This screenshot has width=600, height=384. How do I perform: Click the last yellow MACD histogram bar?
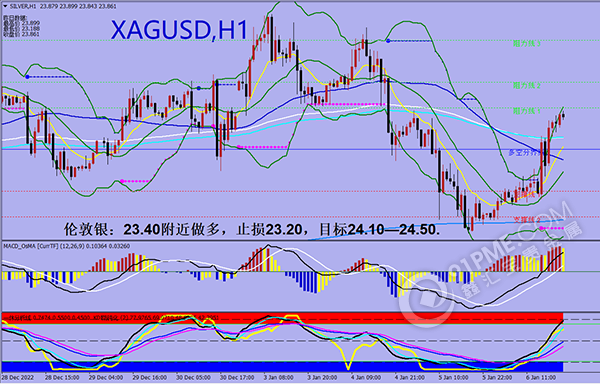(563, 259)
